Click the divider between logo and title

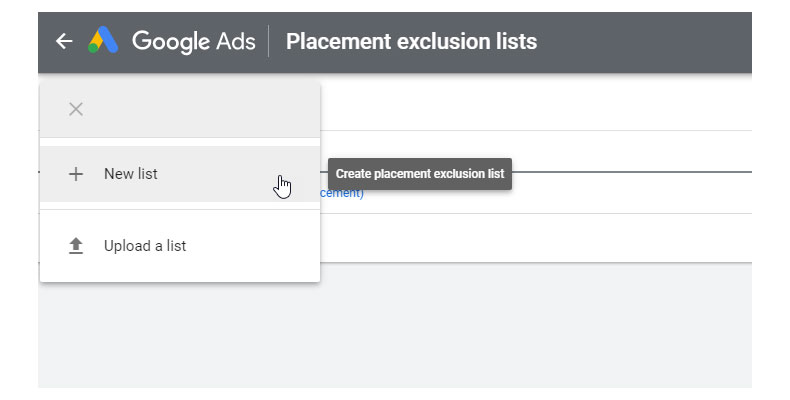(x=269, y=41)
